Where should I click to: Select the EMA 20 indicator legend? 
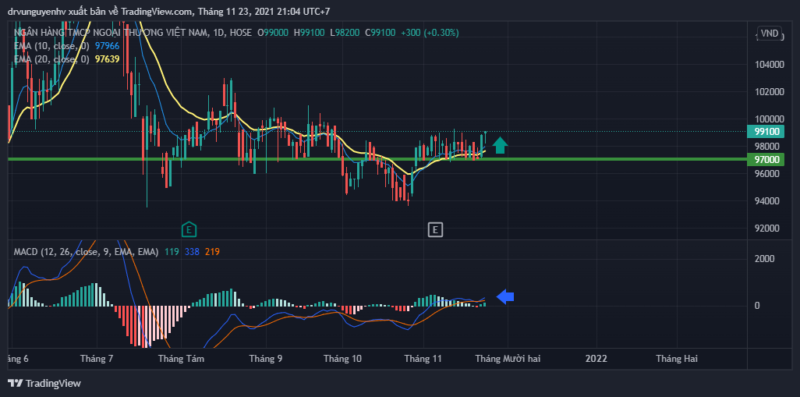pos(52,59)
